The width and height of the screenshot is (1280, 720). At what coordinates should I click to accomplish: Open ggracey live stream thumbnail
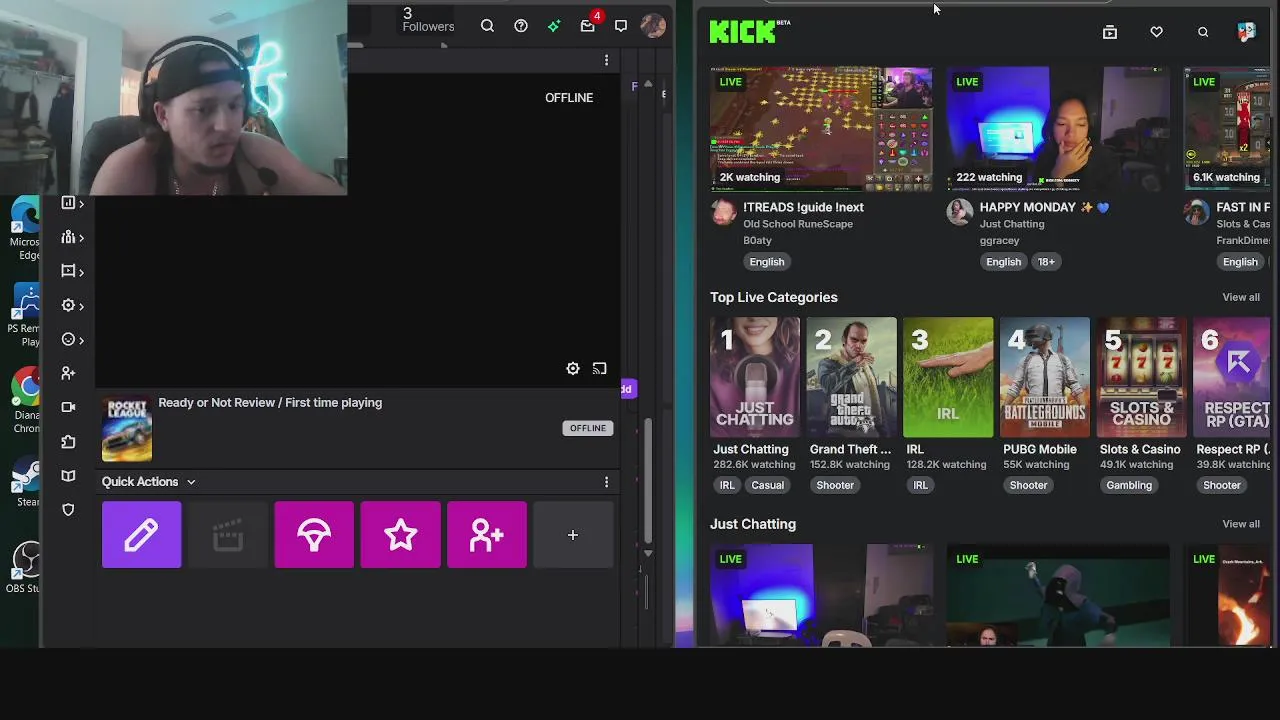tap(1058, 129)
